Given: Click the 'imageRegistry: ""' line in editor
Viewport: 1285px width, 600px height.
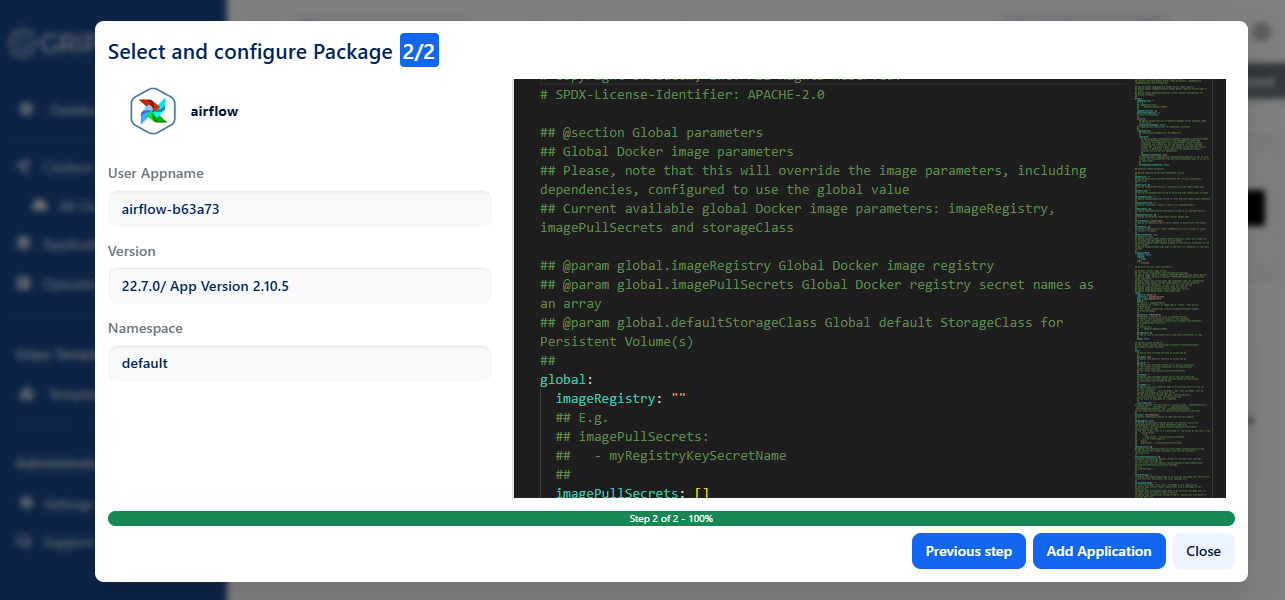Looking at the screenshot, I should (x=620, y=399).
